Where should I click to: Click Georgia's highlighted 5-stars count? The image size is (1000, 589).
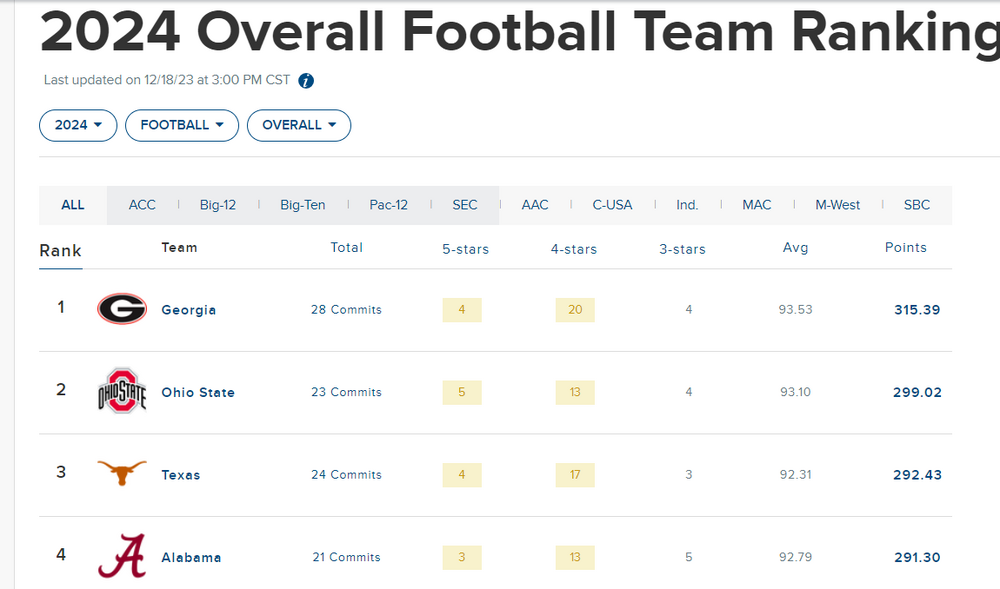pos(462,310)
